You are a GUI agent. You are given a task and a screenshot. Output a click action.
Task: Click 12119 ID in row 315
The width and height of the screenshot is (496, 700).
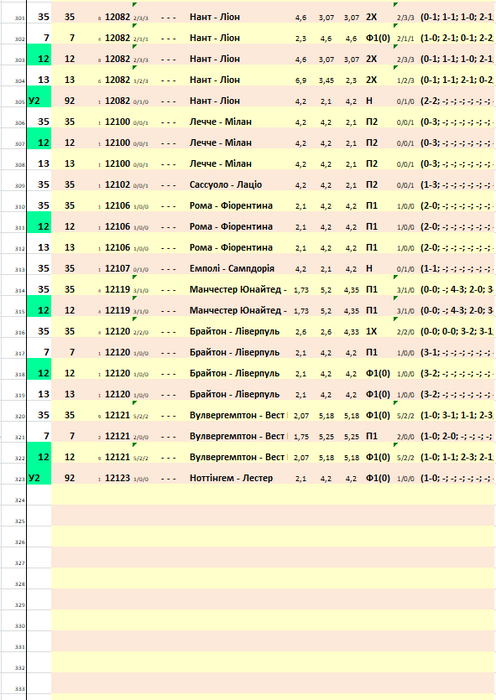[x=117, y=311]
